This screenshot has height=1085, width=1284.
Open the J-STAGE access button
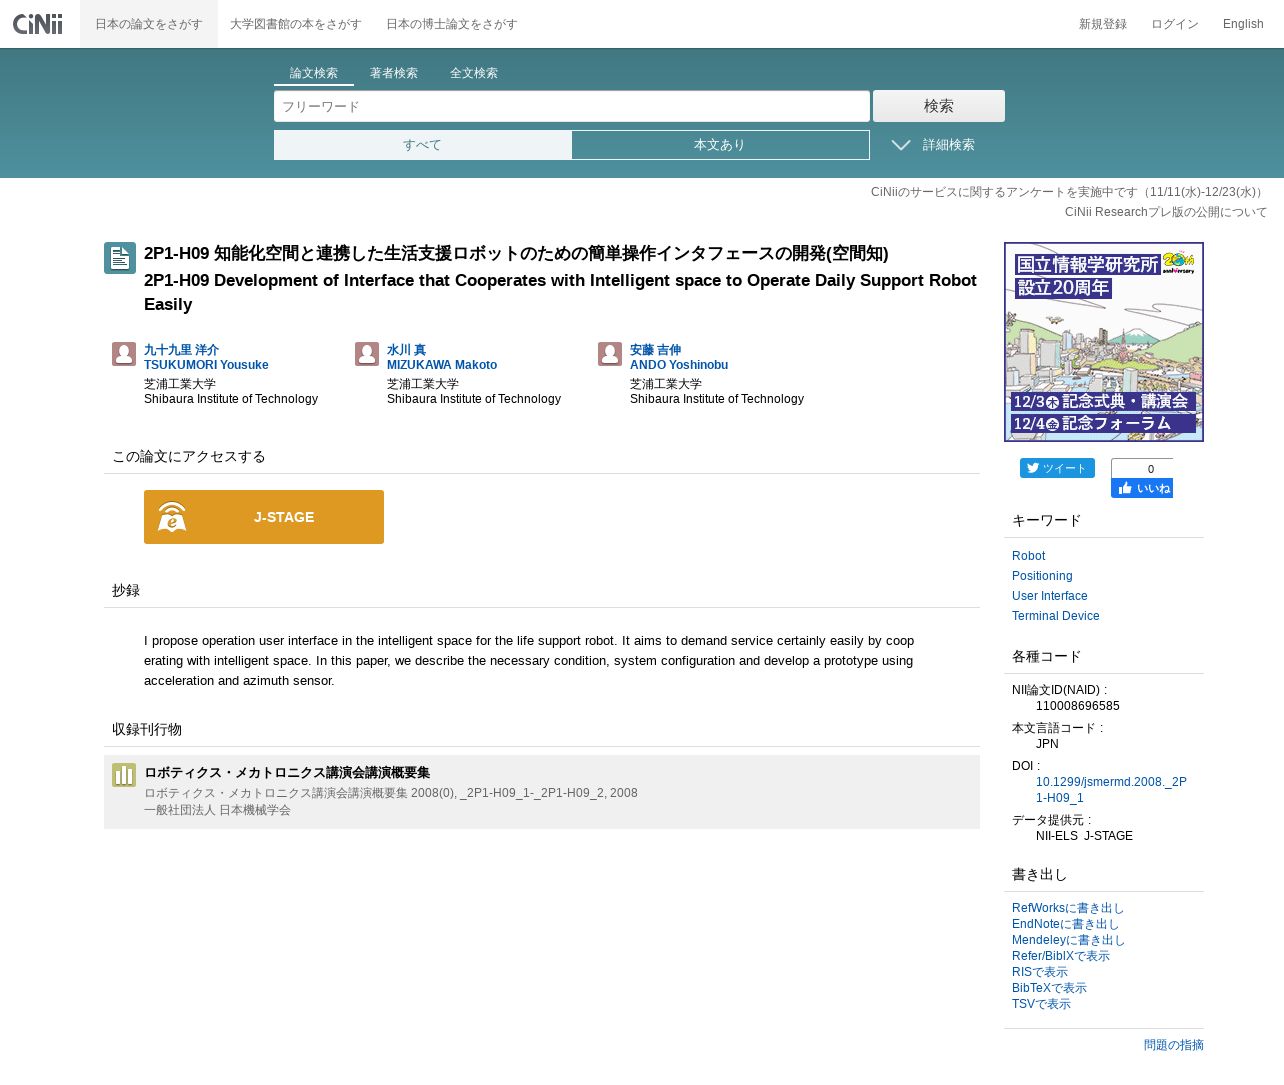pos(264,517)
